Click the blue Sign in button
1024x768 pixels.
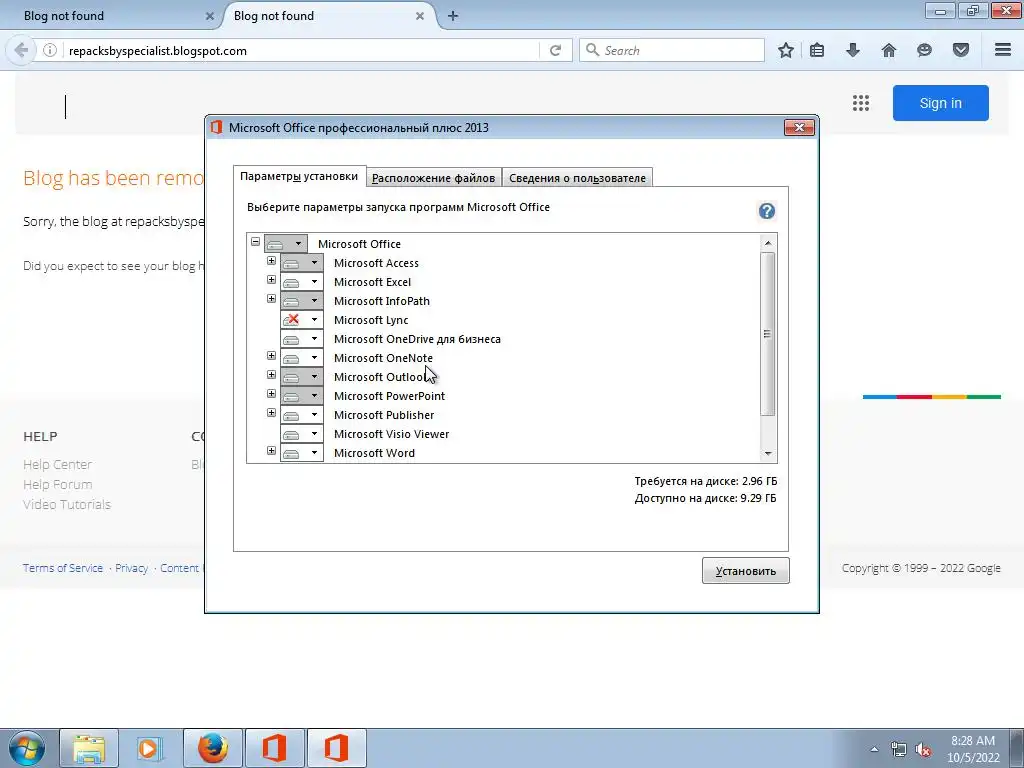[940, 103]
